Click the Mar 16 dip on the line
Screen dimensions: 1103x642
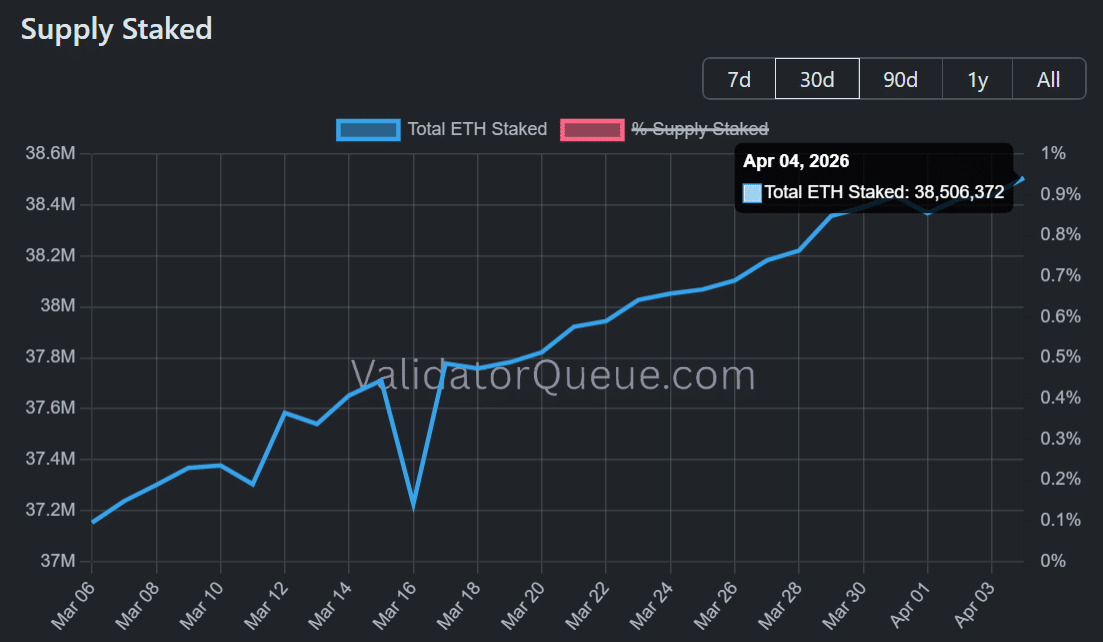413,505
